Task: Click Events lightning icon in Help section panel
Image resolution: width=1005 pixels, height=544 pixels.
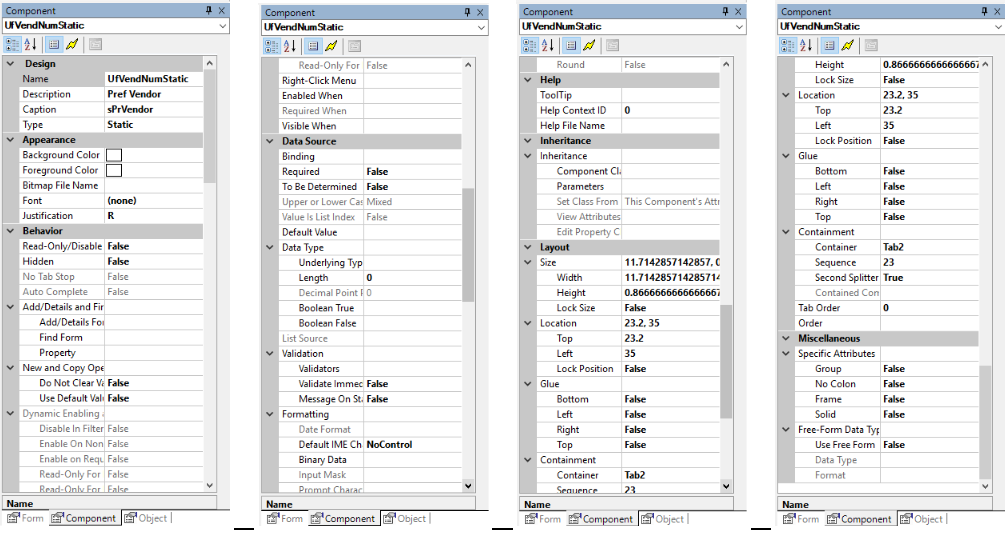Action: (x=589, y=45)
